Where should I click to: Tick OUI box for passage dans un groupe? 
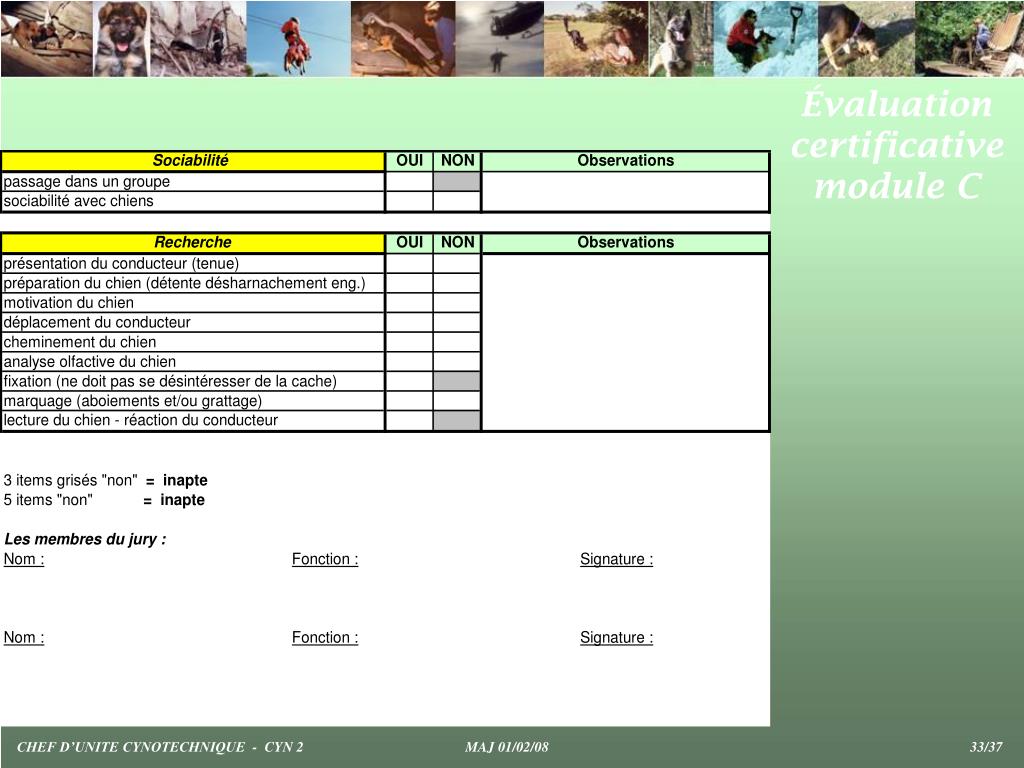point(409,182)
